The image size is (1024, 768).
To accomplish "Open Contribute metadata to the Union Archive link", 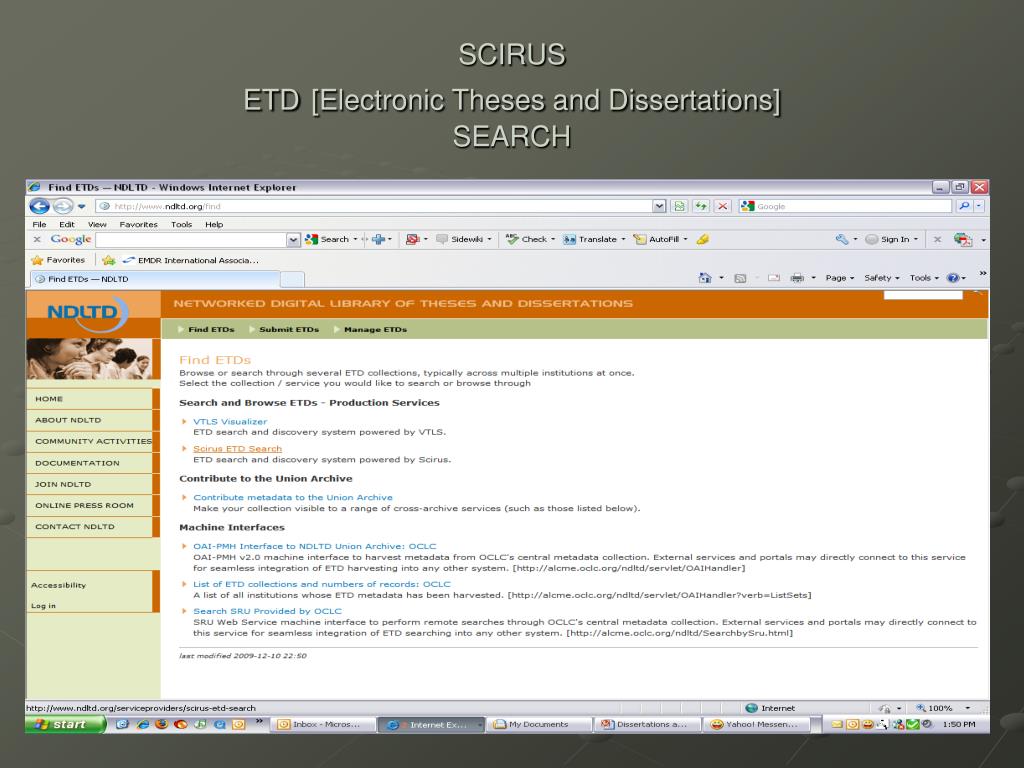I will [293, 498].
